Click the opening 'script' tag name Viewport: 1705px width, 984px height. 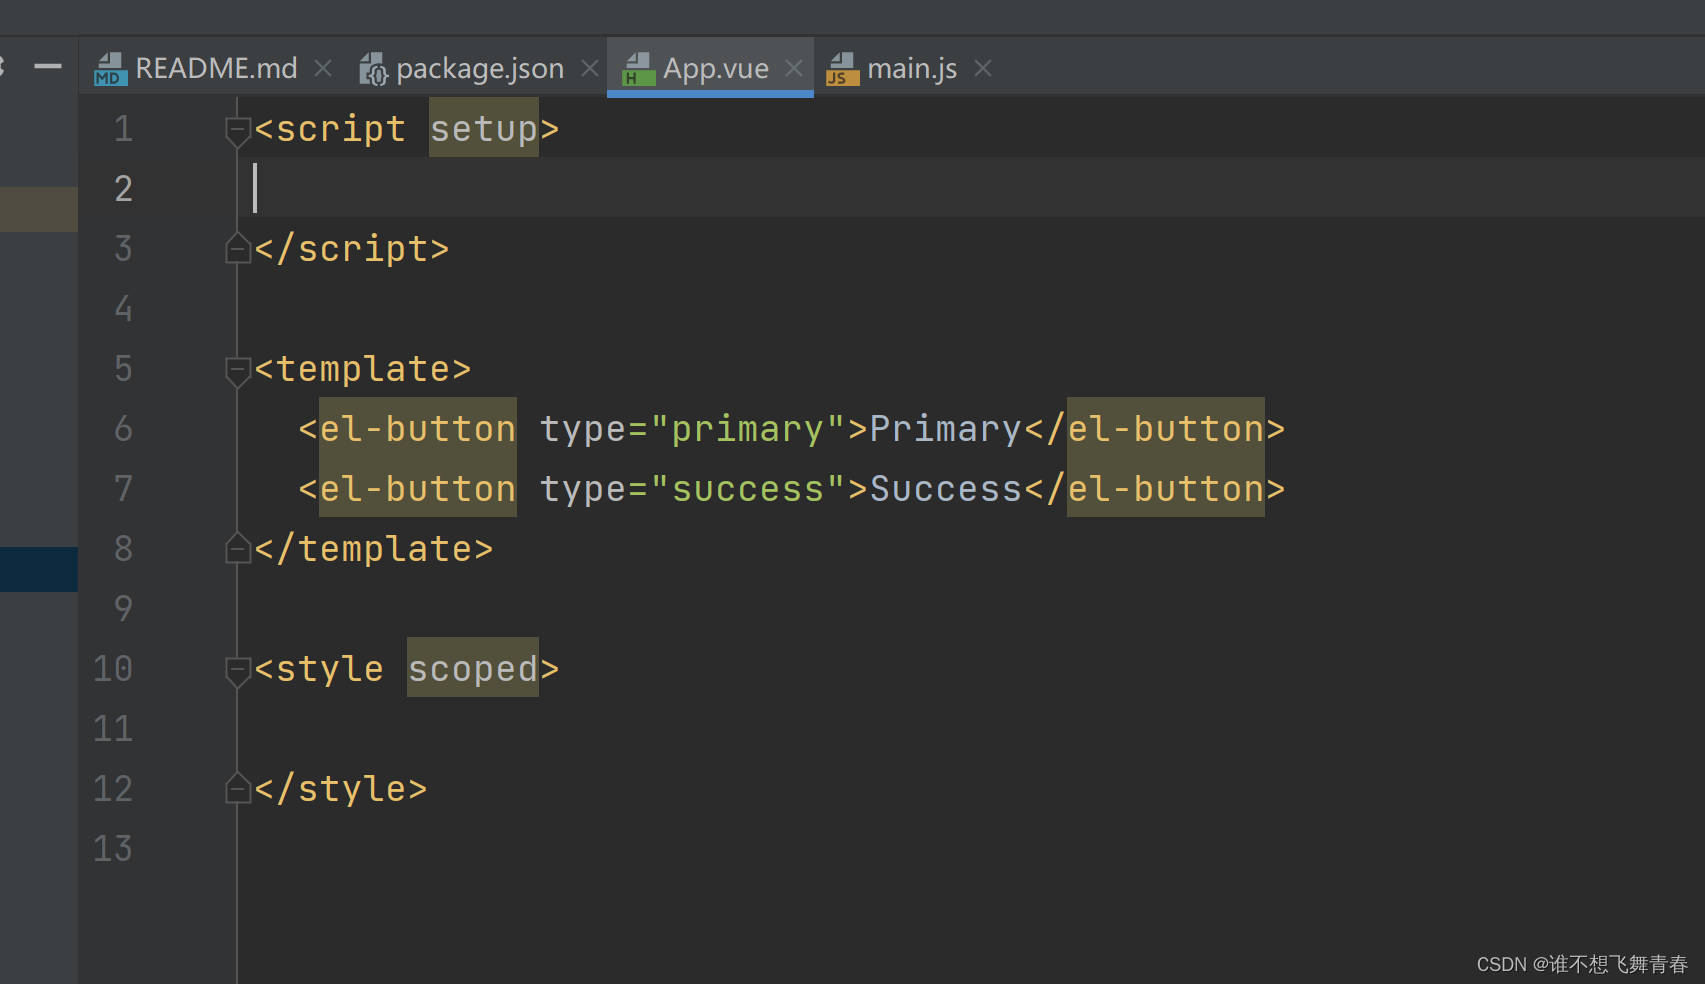coord(341,128)
